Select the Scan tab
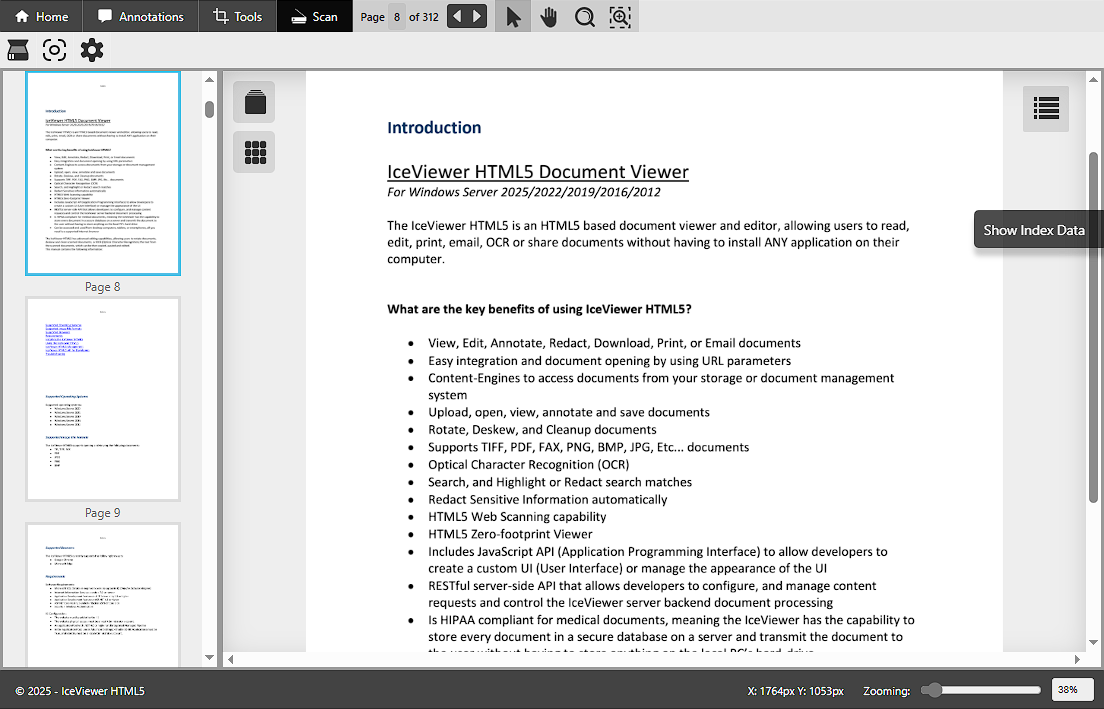The image size is (1104, 709). [314, 17]
